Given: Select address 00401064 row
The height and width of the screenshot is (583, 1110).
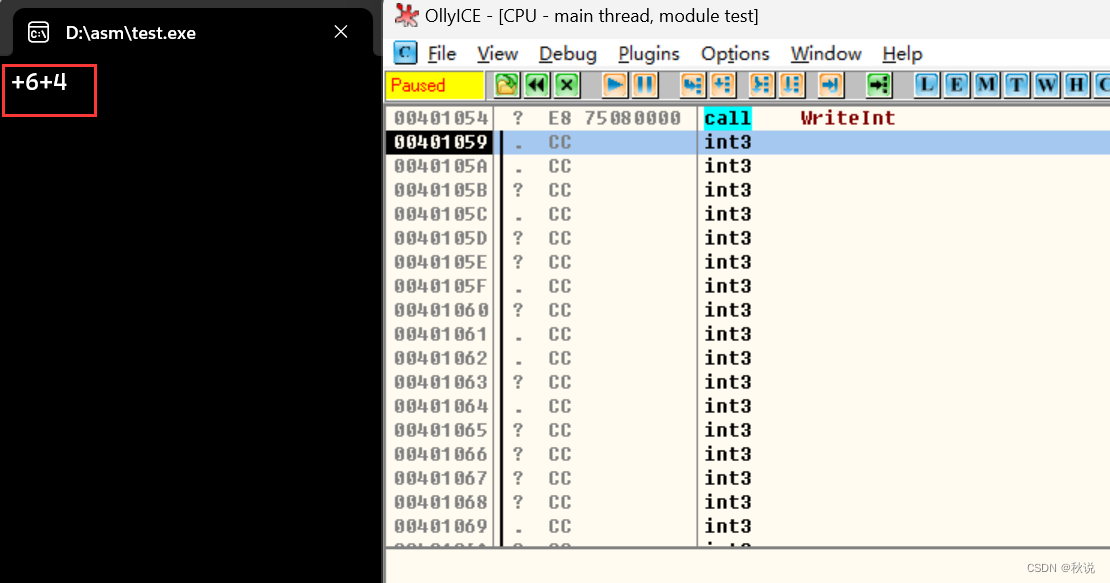Looking at the screenshot, I should click(440, 407).
